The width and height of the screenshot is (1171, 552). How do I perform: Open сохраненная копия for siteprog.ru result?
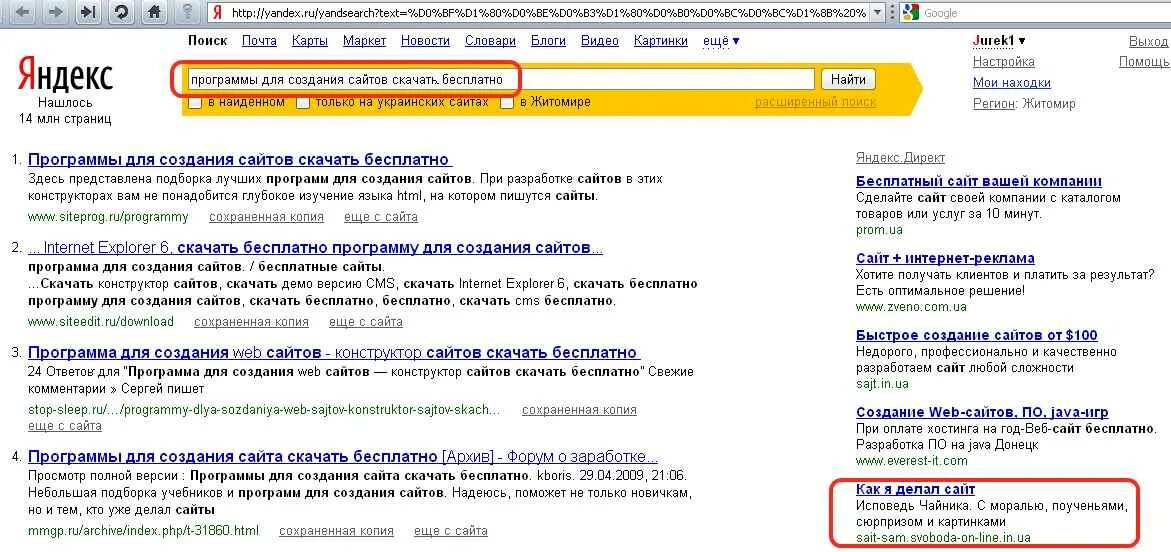pos(267,217)
